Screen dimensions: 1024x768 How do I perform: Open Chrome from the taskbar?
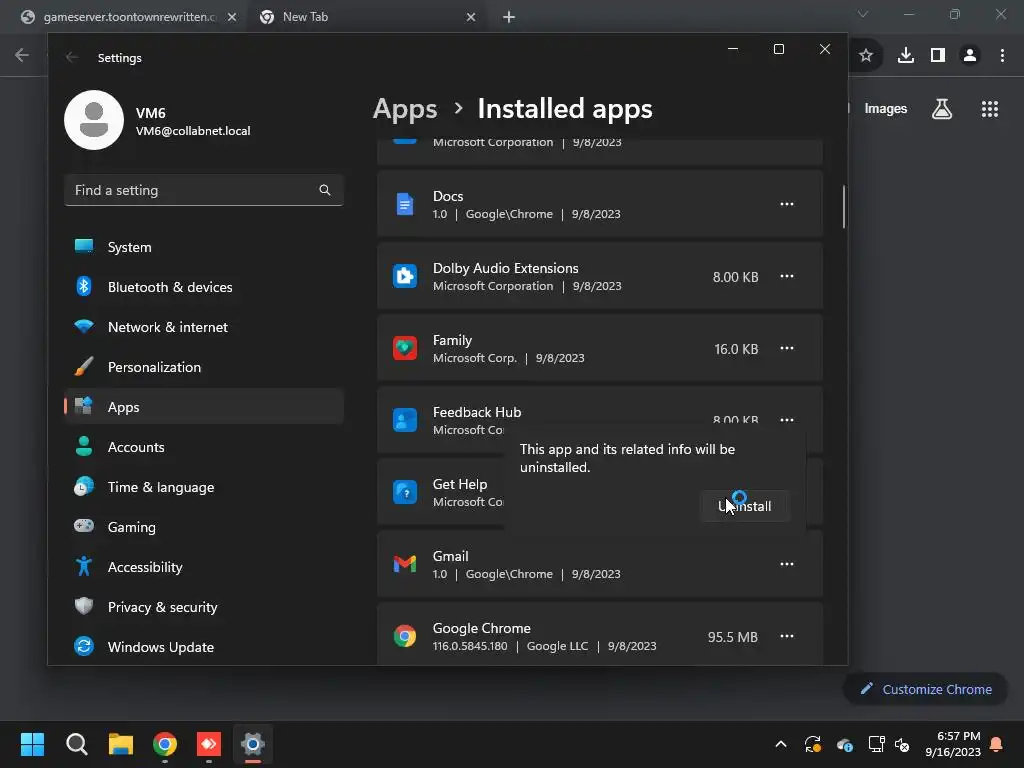(165, 744)
